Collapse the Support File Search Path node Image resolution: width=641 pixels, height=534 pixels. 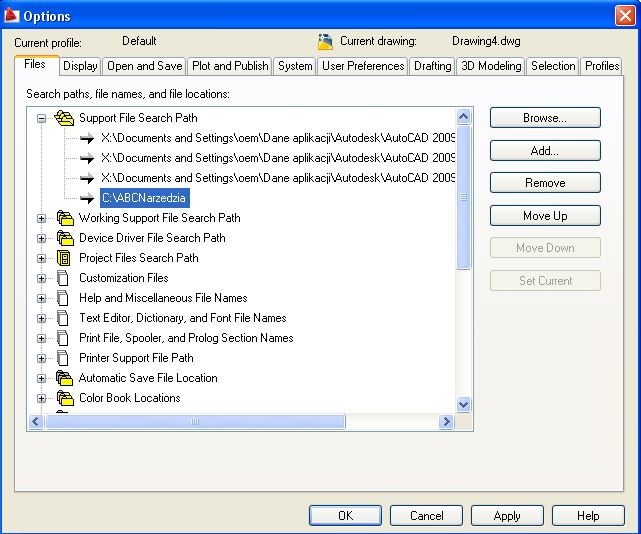tap(42, 118)
